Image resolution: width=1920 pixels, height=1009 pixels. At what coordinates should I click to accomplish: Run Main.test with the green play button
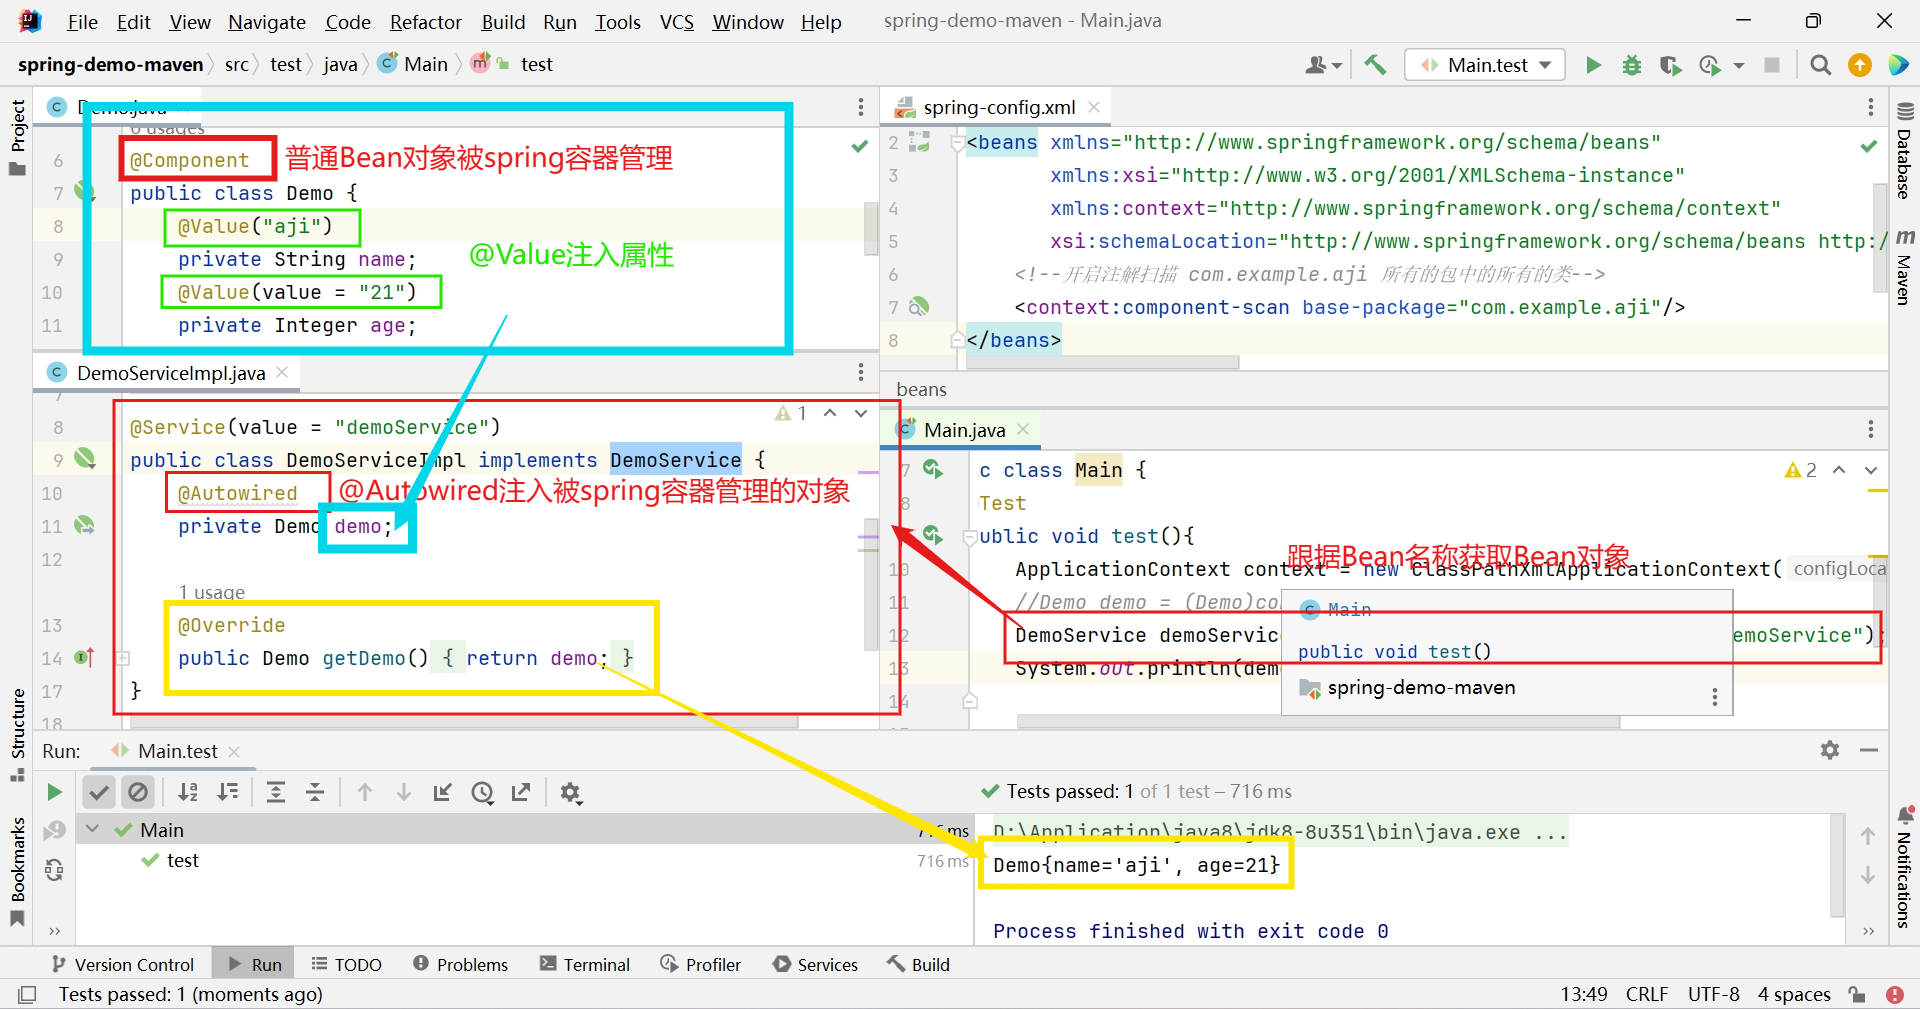pos(1593,65)
